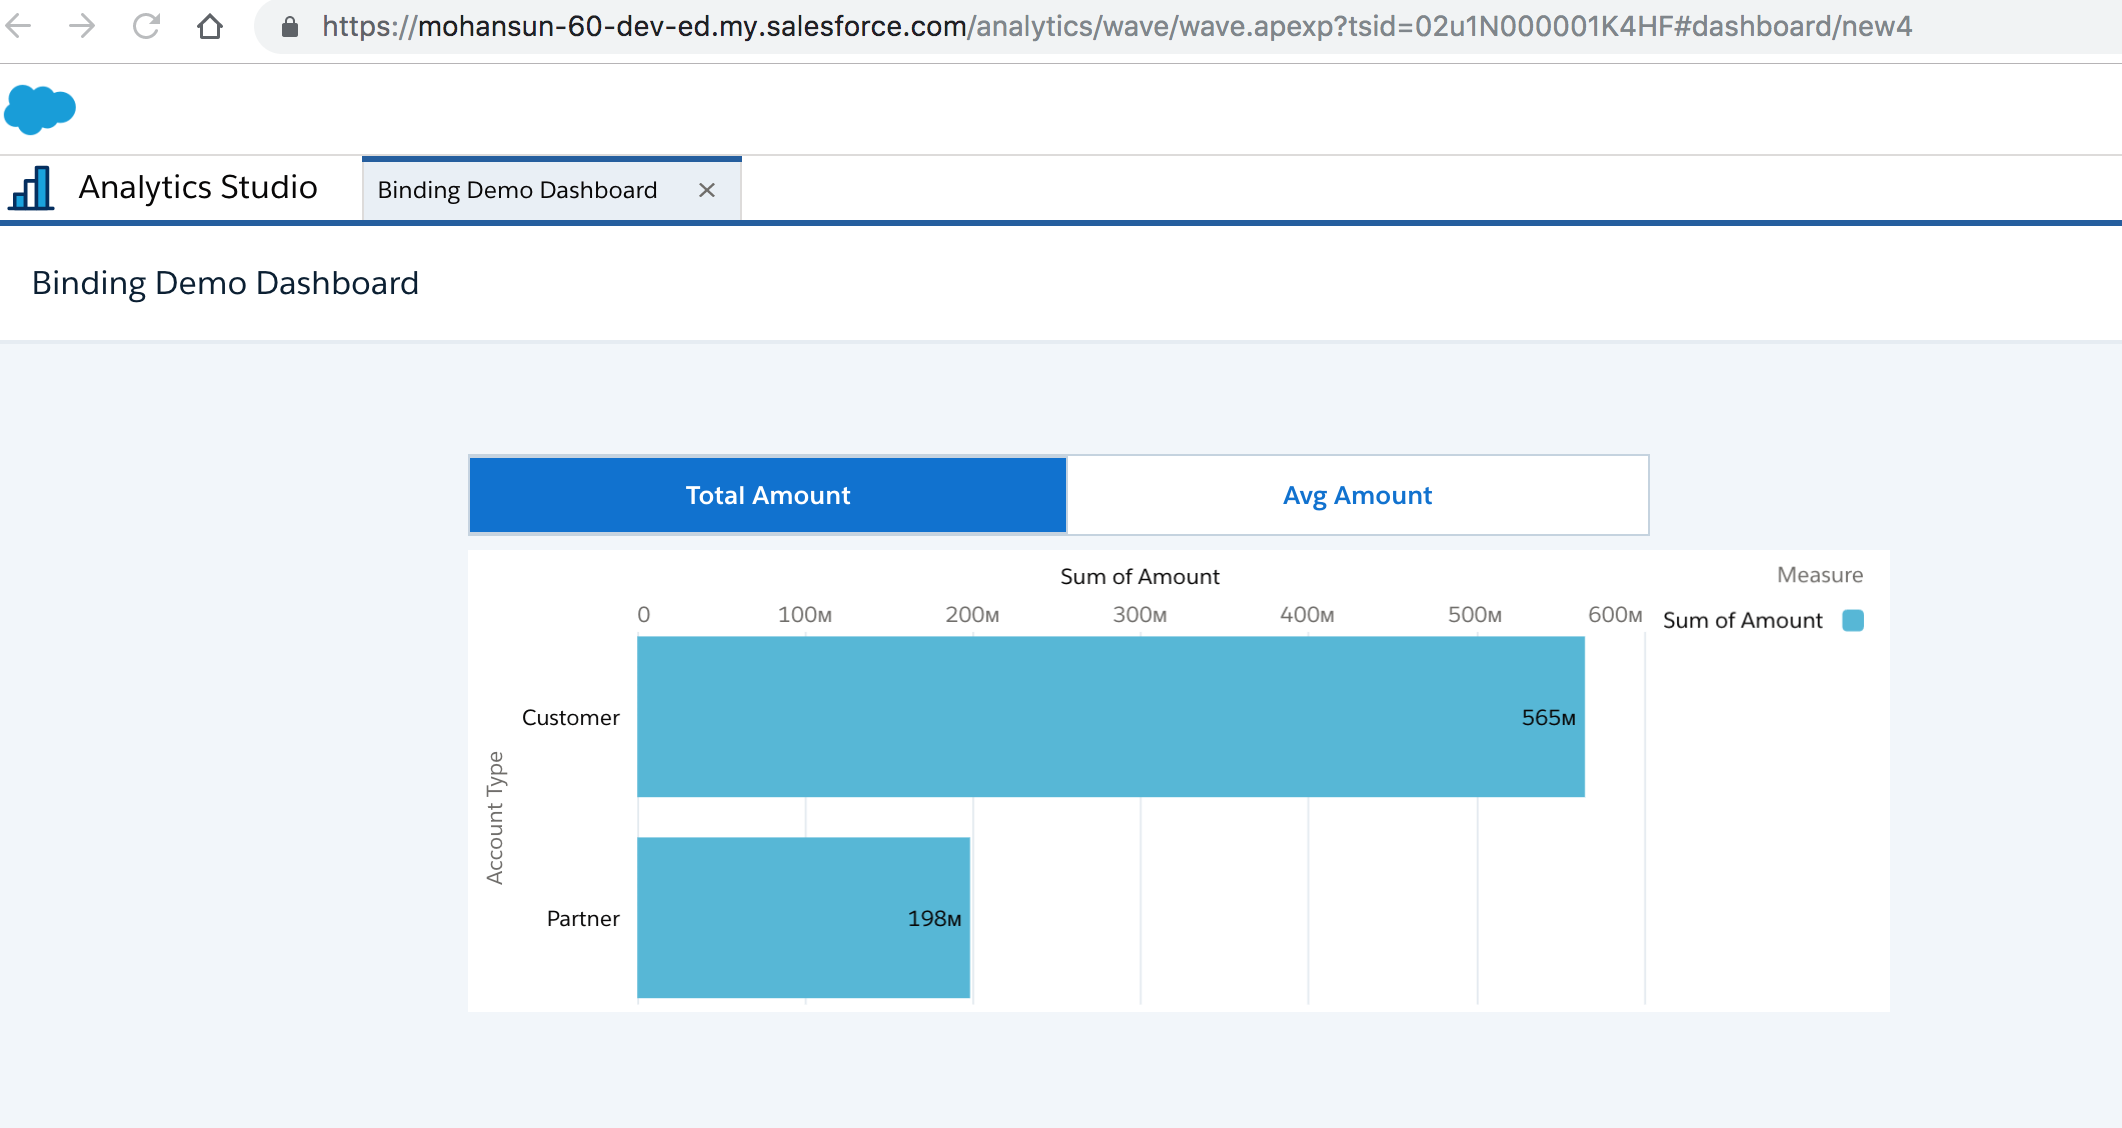The image size is (2122, 1128).
Task: Click the 400M axis tick label
Action: (1307, 615)
